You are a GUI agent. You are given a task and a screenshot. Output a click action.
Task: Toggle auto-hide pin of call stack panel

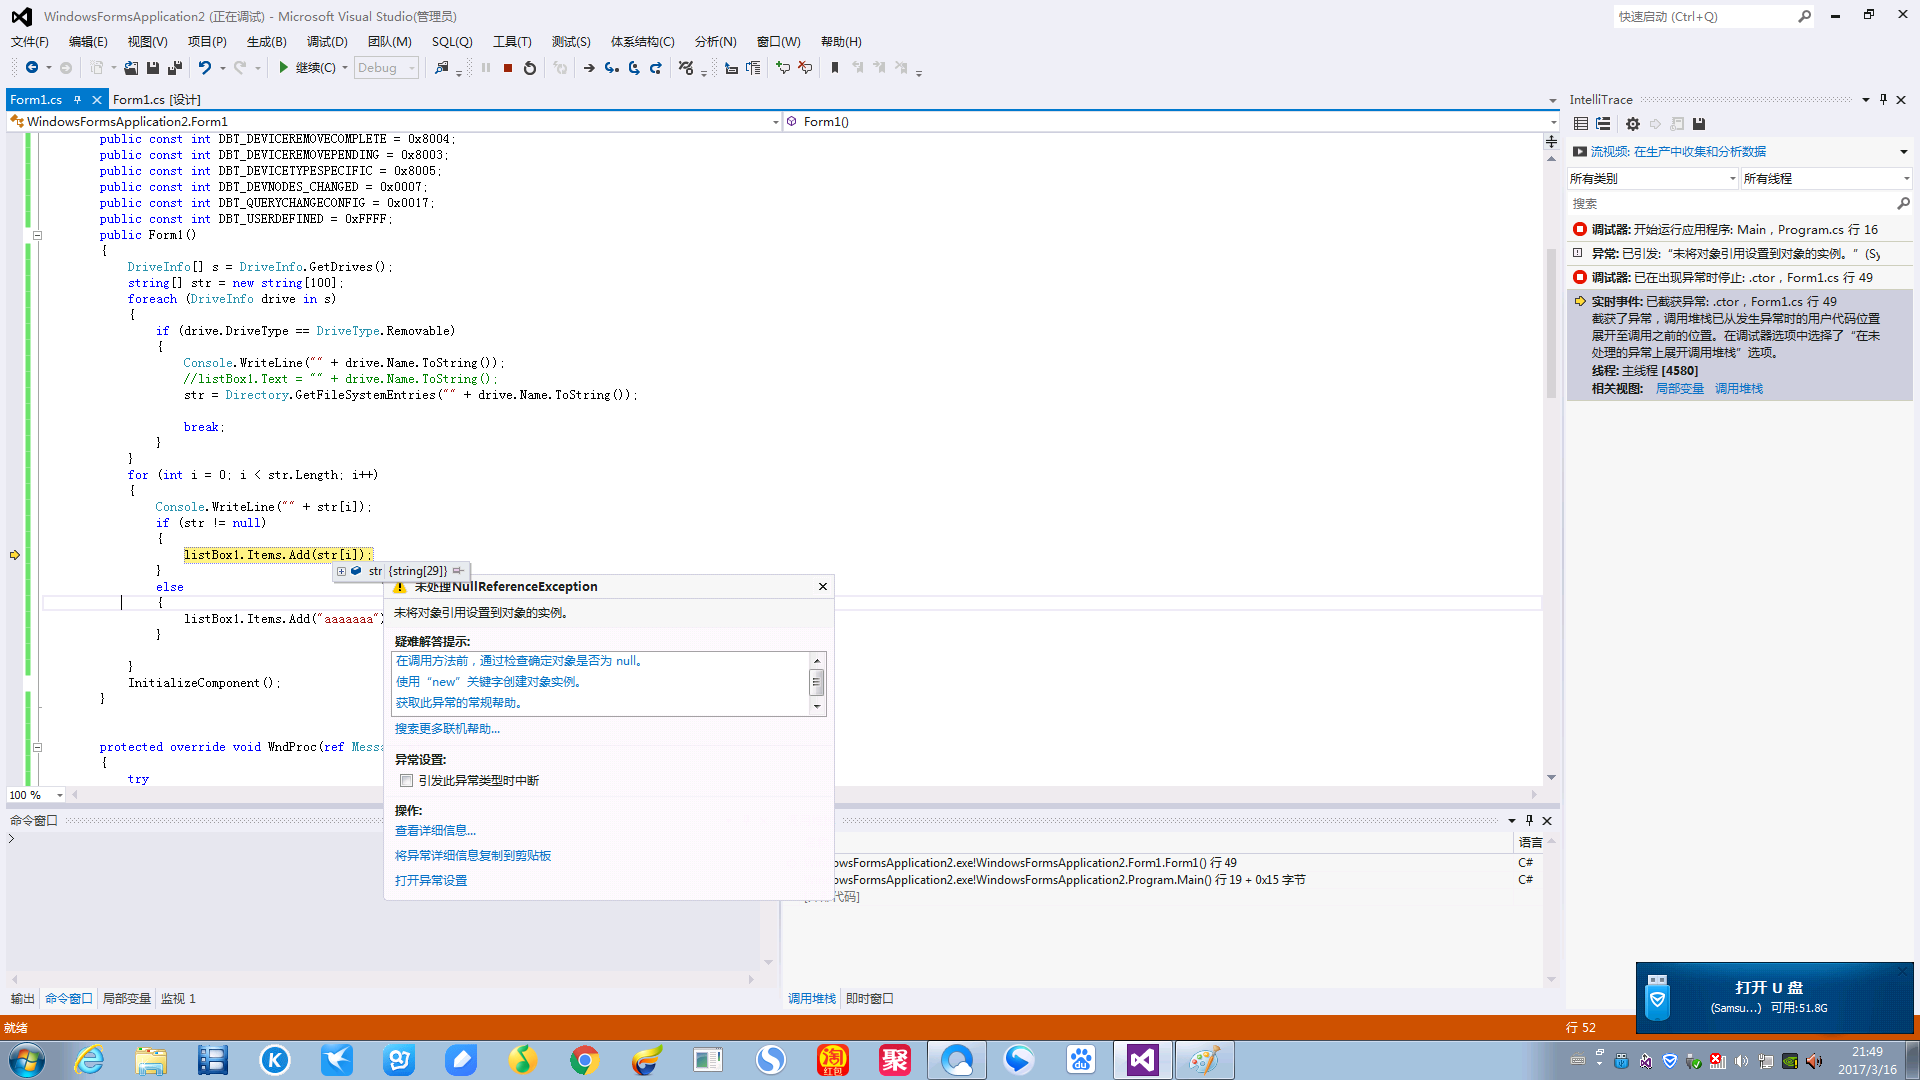point(1529,820)
